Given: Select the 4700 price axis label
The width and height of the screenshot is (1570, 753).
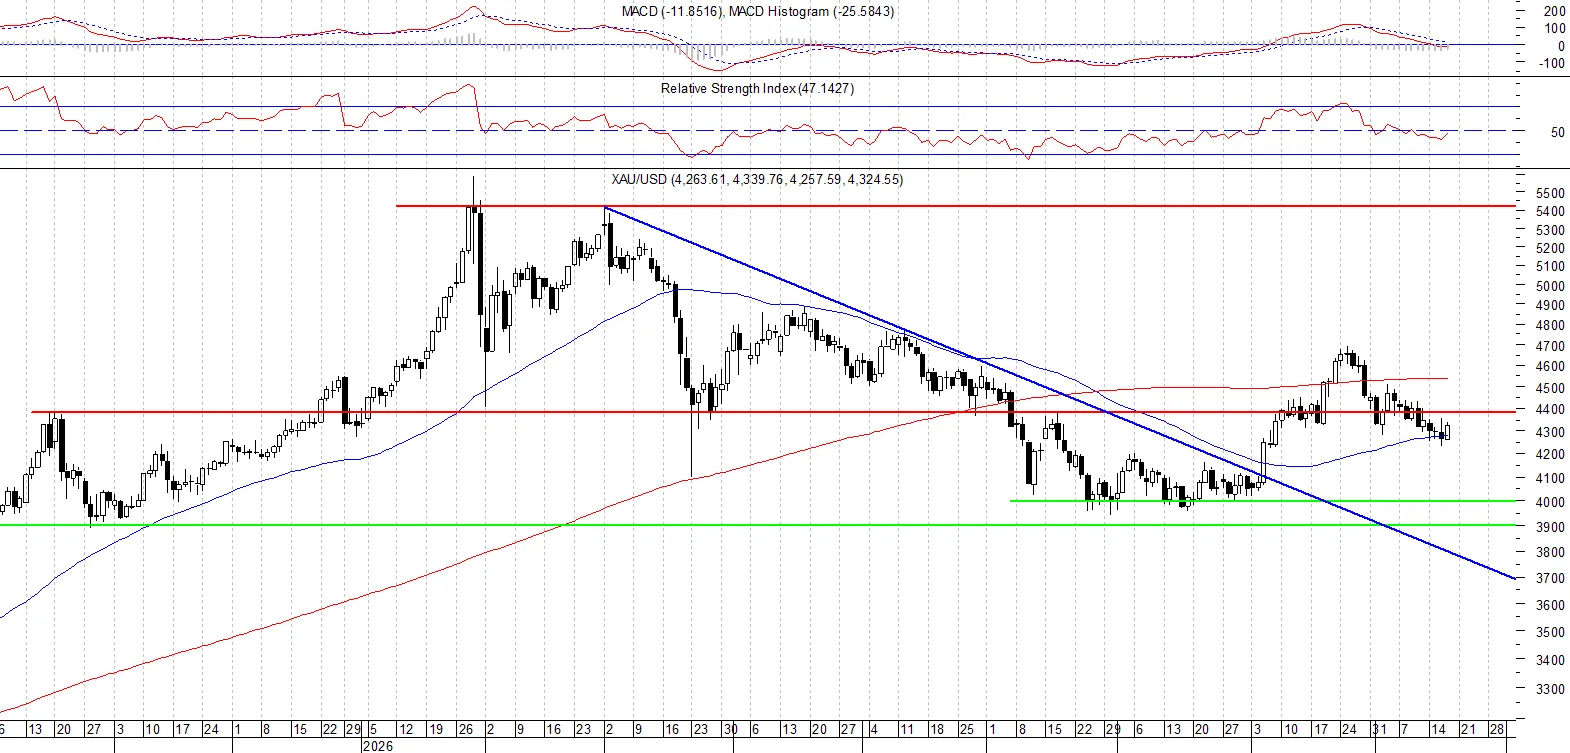Looking at the screenshot, I should [1550, 346].
